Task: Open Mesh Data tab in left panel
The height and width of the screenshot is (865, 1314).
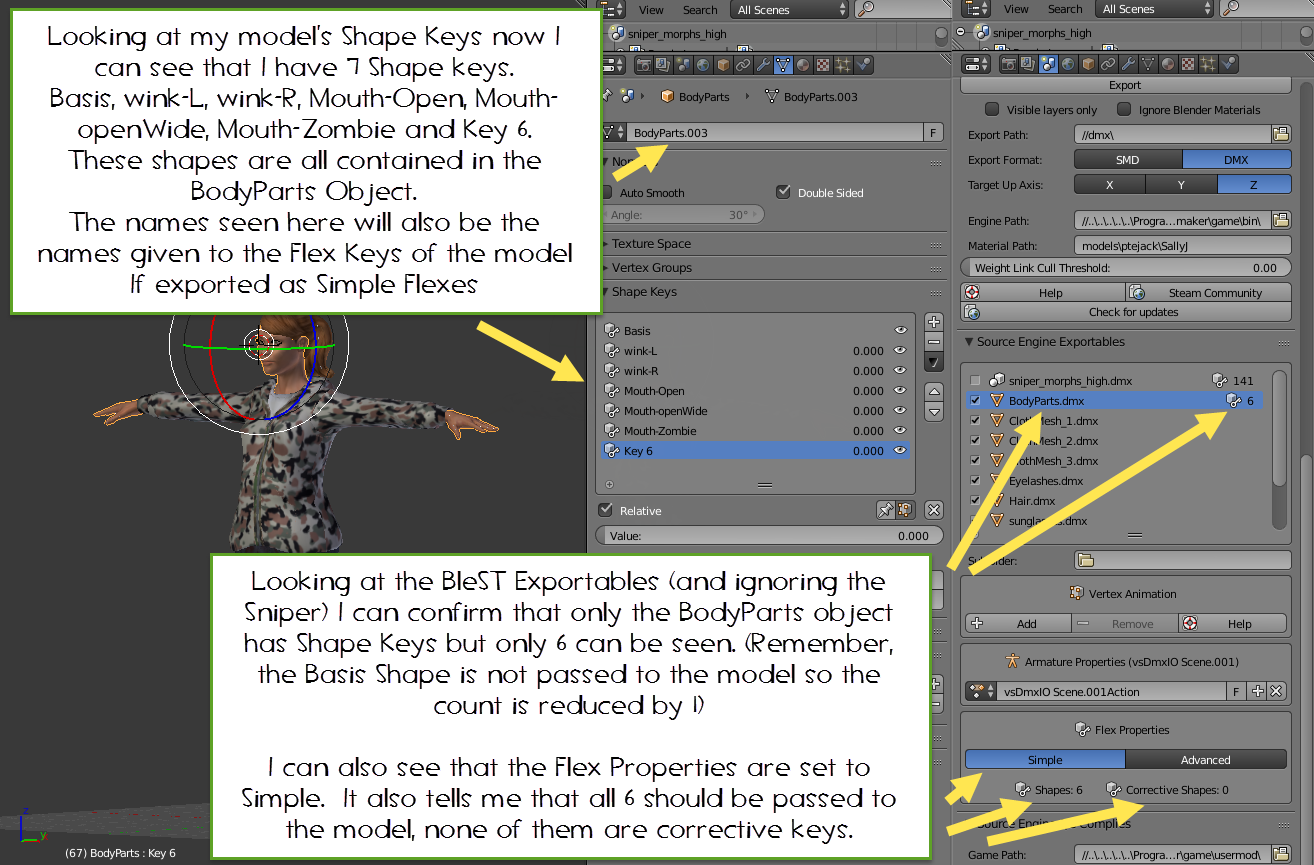Action: (783, 65)
